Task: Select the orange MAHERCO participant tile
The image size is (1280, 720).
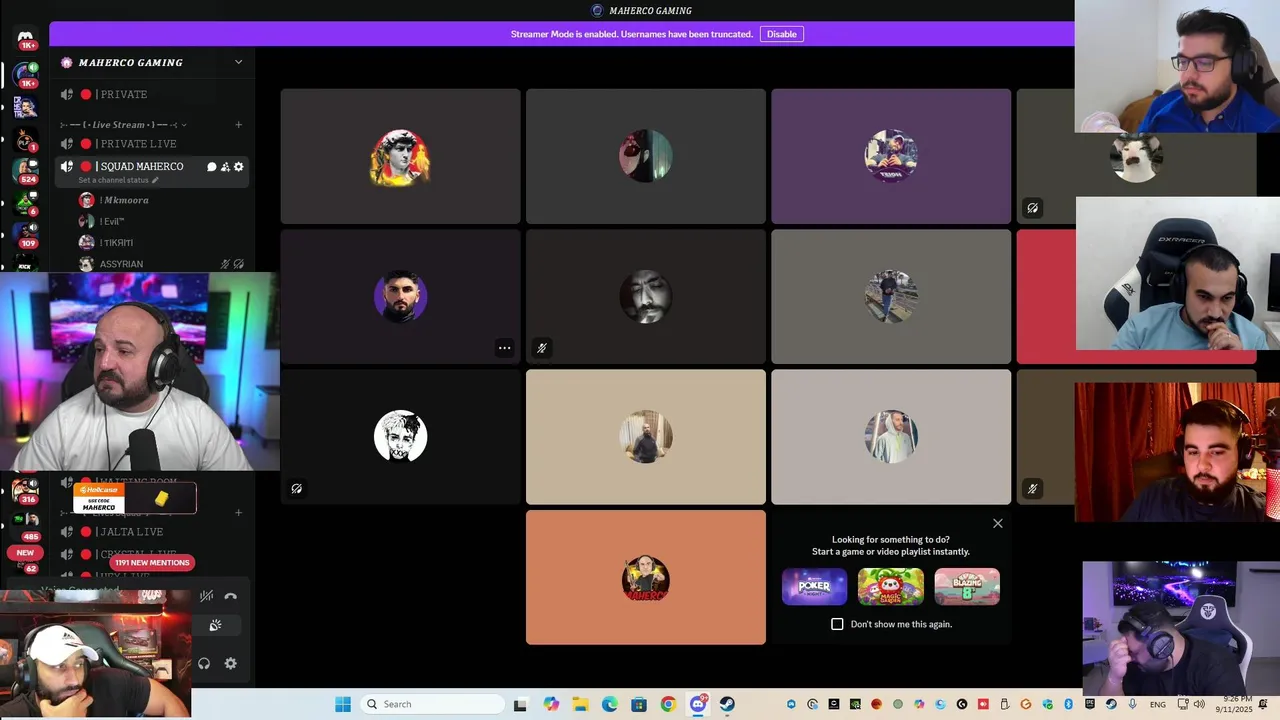Action: point(646,578)
